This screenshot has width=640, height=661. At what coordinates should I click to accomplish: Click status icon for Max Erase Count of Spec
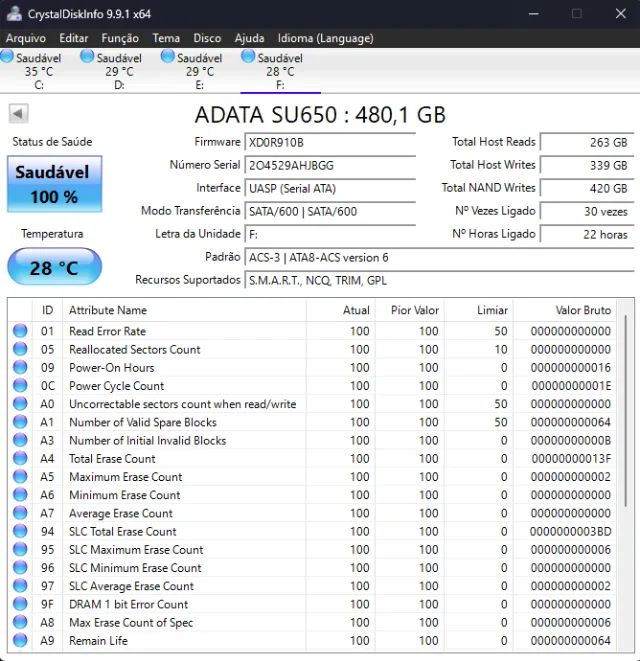20,622
